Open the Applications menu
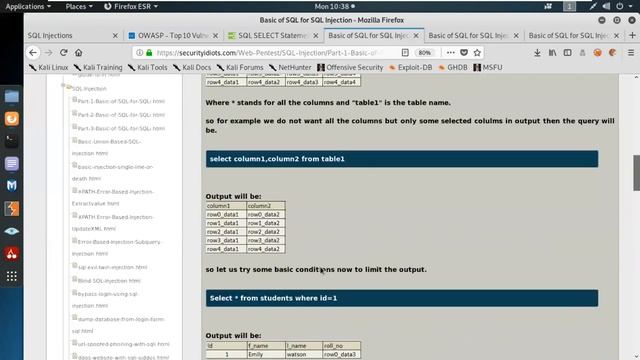This screenshot has height=360, width=640. click(x=28, y=6)
